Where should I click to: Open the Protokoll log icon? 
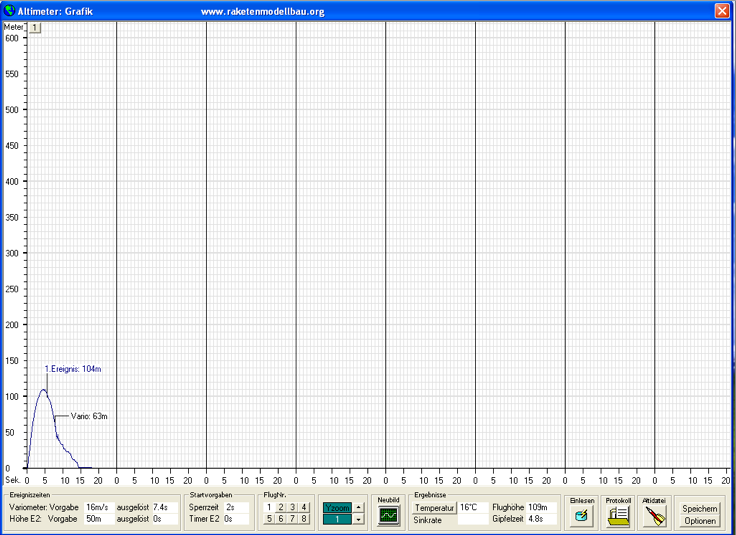(618, 516)
